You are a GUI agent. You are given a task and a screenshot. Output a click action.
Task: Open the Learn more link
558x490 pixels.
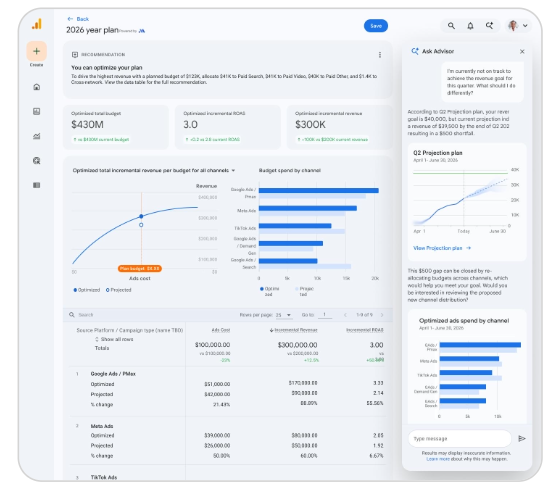point(438,459)
